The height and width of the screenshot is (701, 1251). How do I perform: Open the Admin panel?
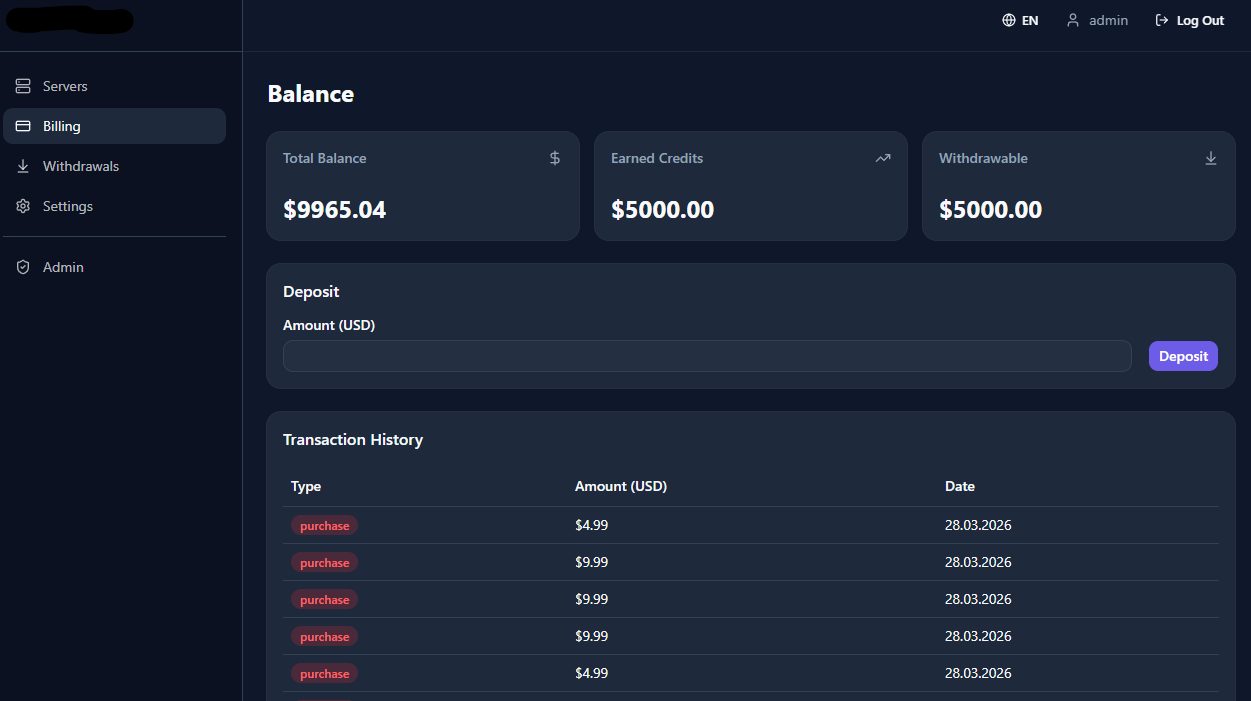(x=63, y=267)
